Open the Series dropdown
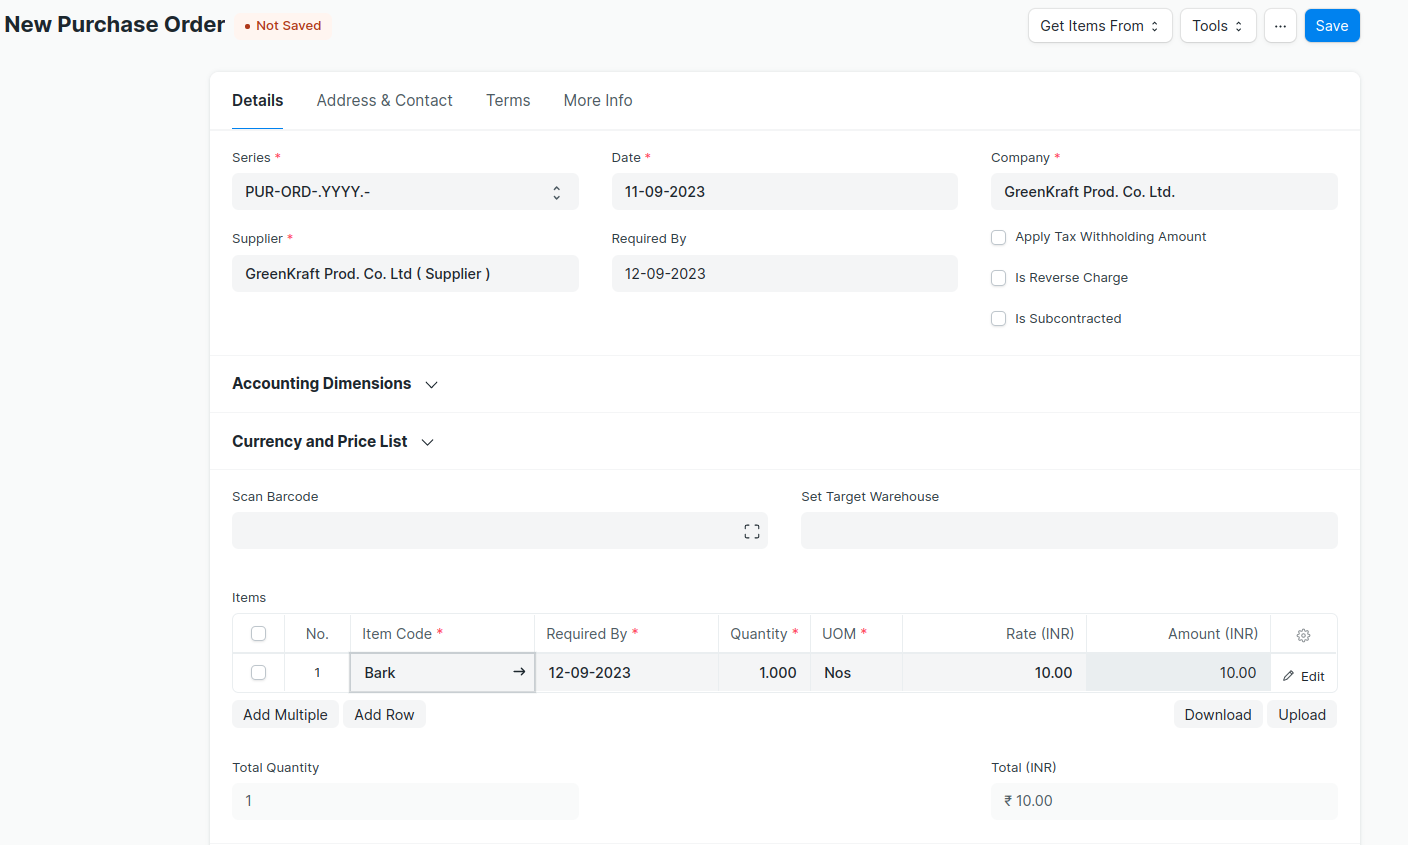The image size is (1408, 845). tap(405, 192)
